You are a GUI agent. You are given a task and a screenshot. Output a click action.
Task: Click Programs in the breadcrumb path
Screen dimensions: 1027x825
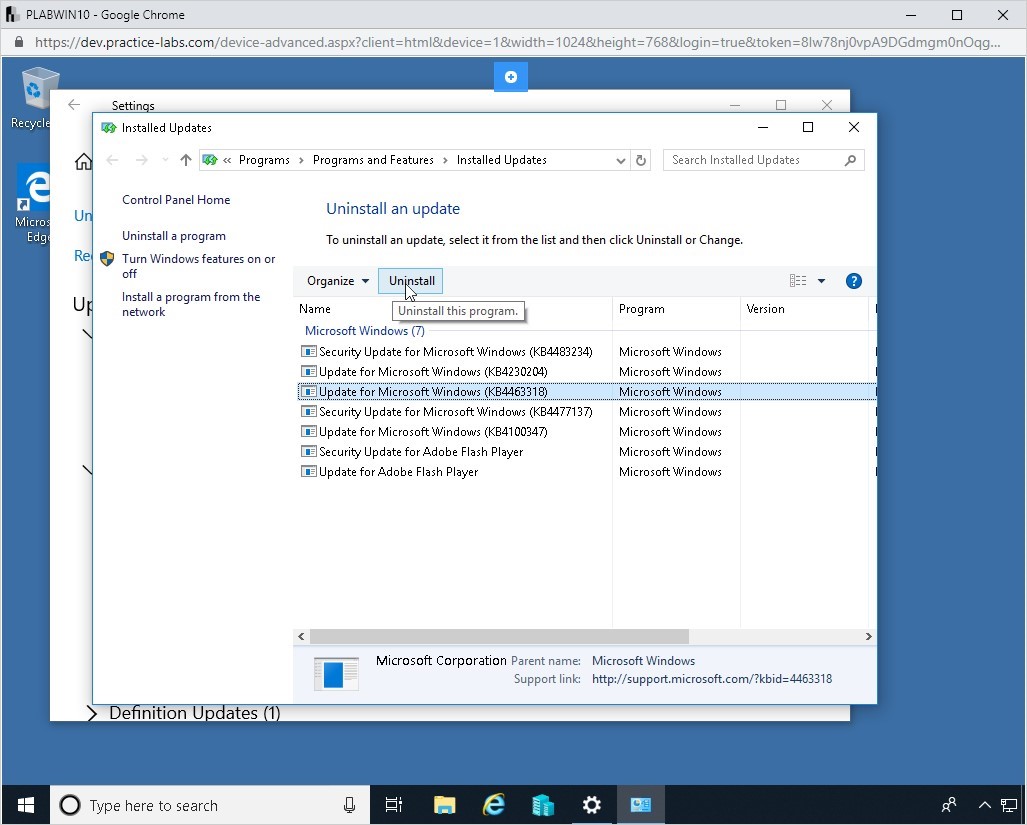coord(264,160)
